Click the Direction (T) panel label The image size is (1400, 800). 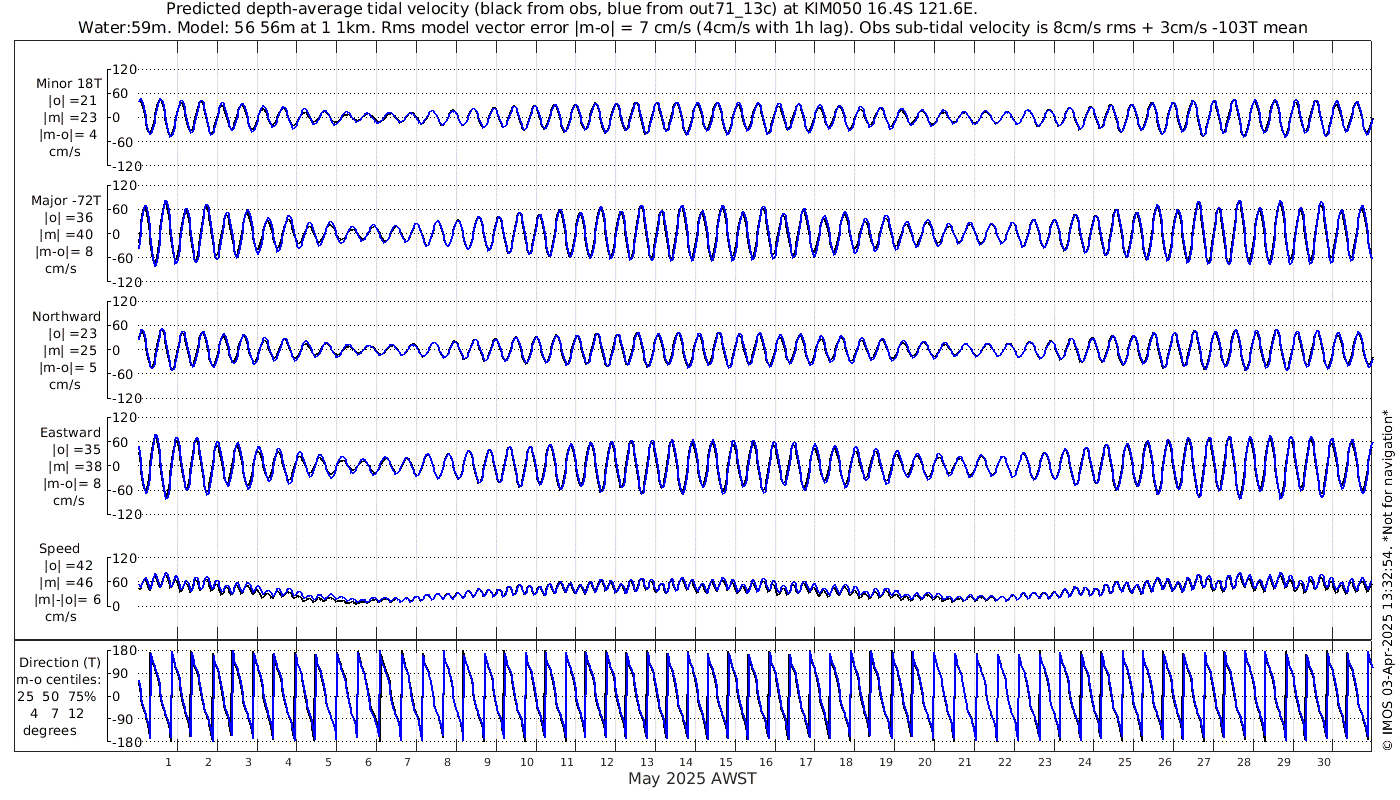click(x=62, y=662)
